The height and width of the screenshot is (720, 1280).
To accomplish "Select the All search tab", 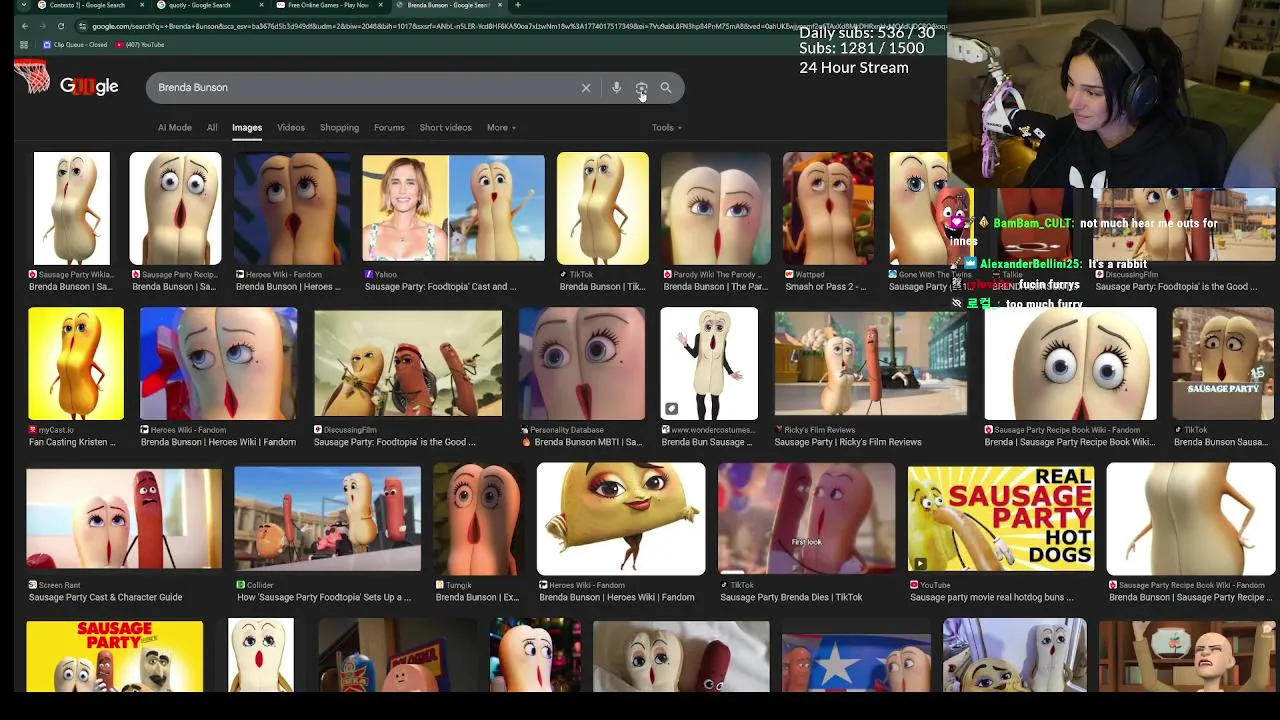I will (x=212, y=128).
